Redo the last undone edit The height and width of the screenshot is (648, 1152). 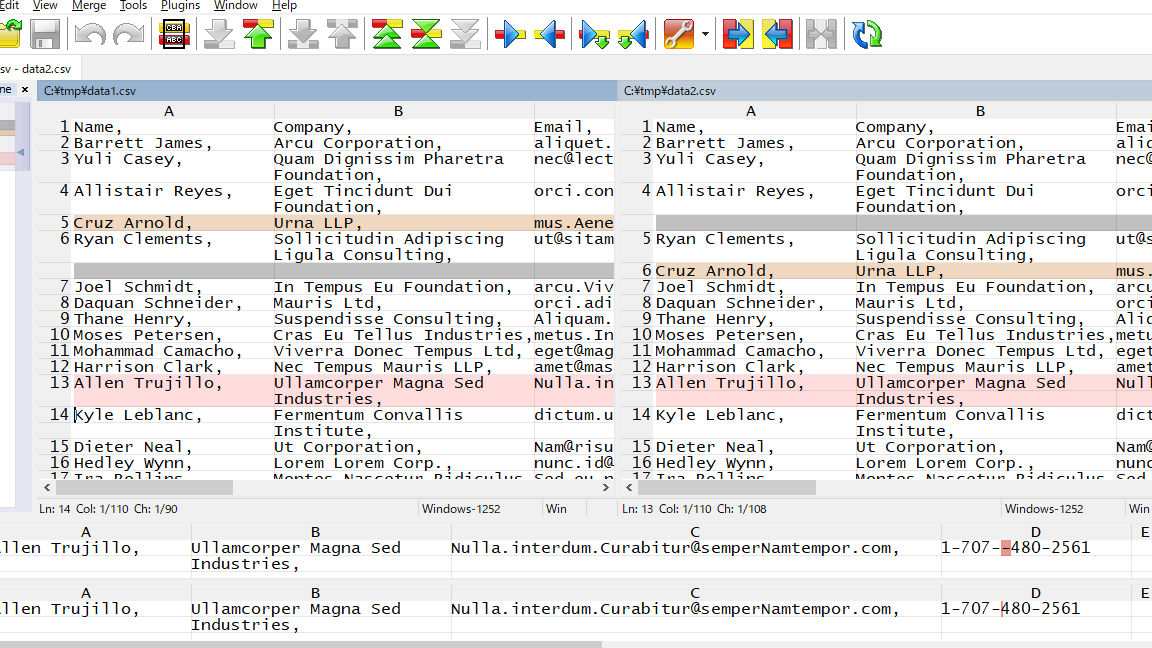pos(129,35)
